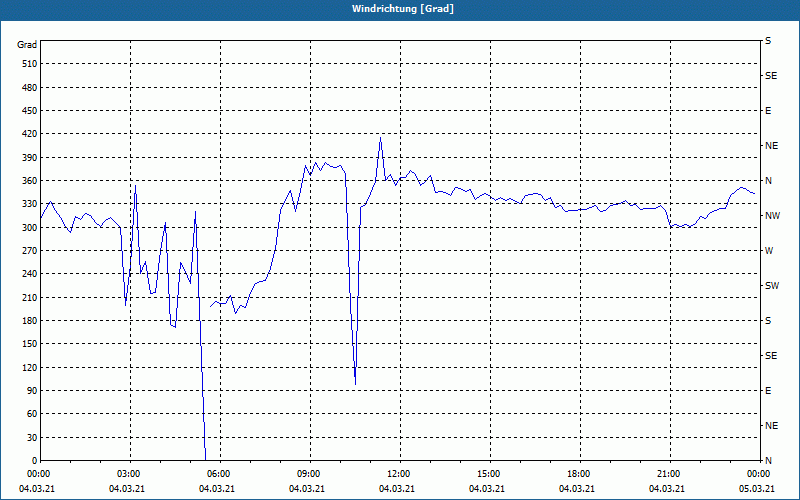Click the y-axis value "150"
The image size is (800, 500).
pos(30,344)
